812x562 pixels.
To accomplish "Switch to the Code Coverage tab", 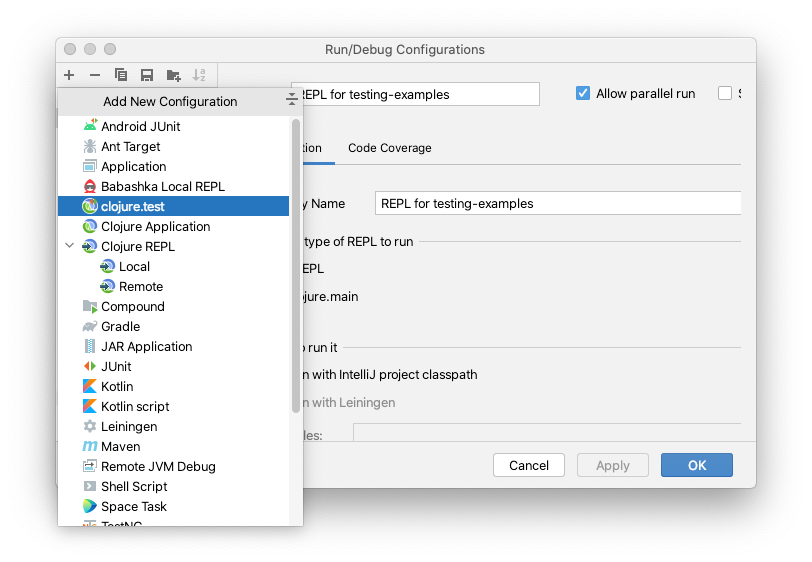I will [x=389, y=148].
